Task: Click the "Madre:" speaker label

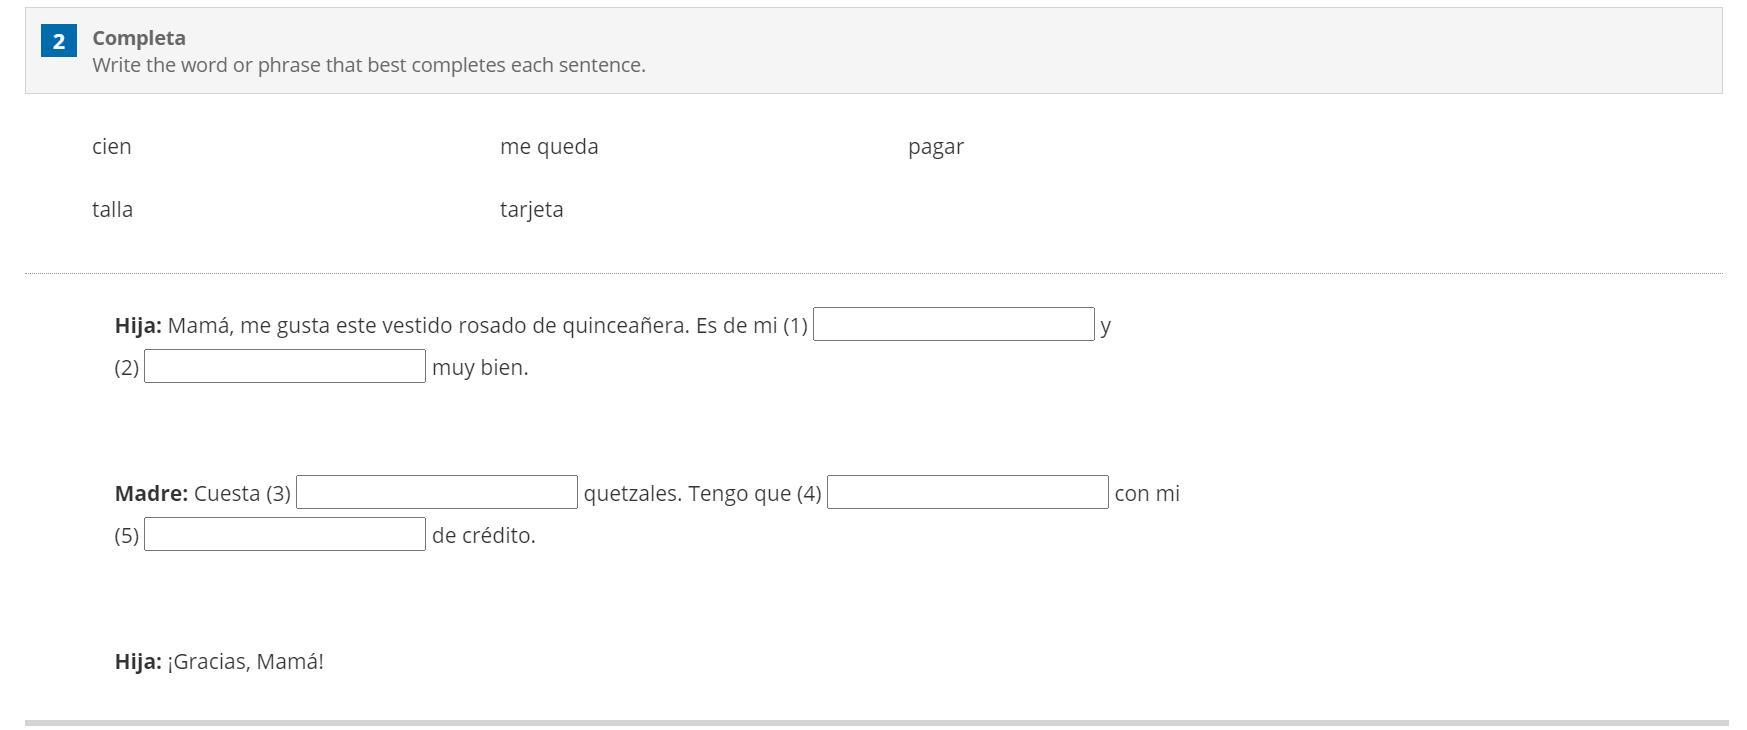Action: pyautogui.click(x=151, y=494)
